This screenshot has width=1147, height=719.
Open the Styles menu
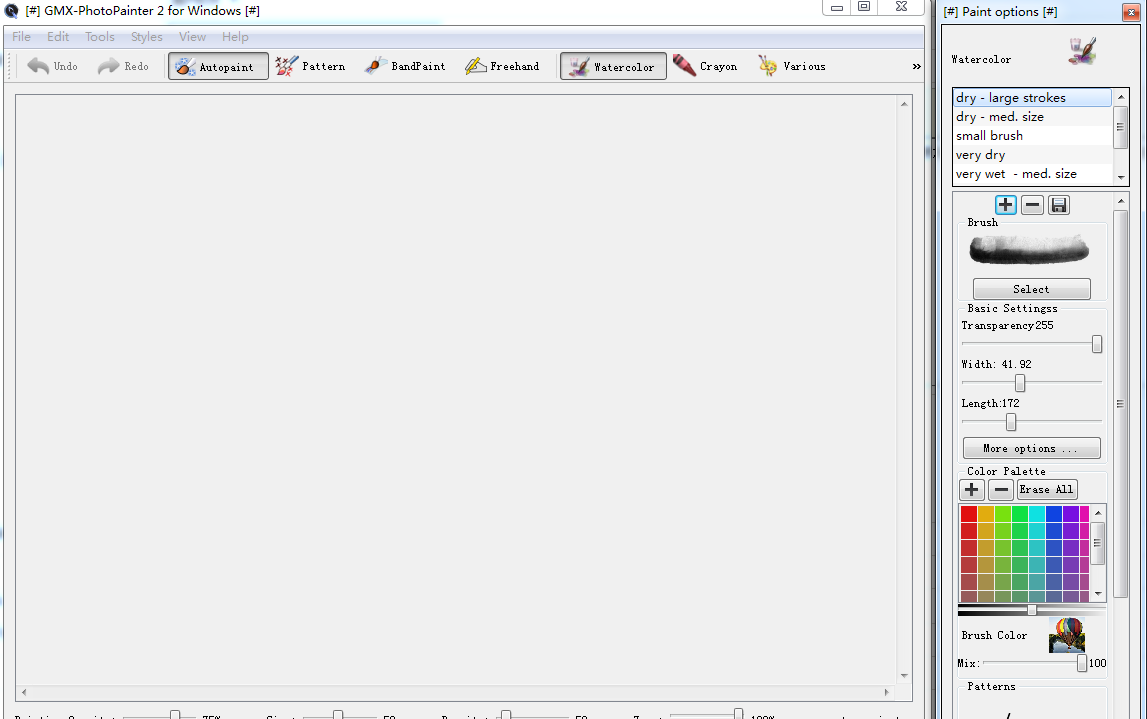(146, 37)
